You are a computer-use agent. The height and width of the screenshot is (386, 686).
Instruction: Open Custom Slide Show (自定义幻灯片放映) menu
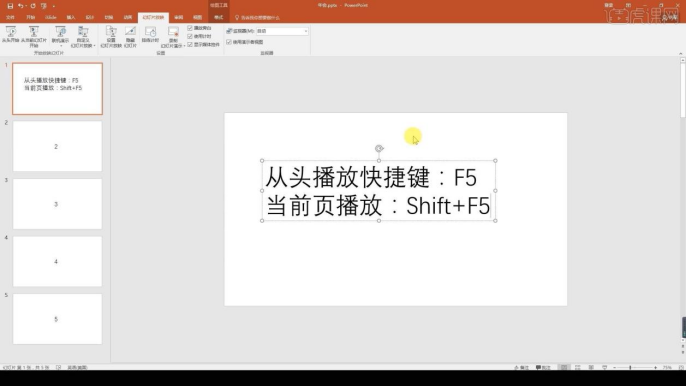click(83, 37)
